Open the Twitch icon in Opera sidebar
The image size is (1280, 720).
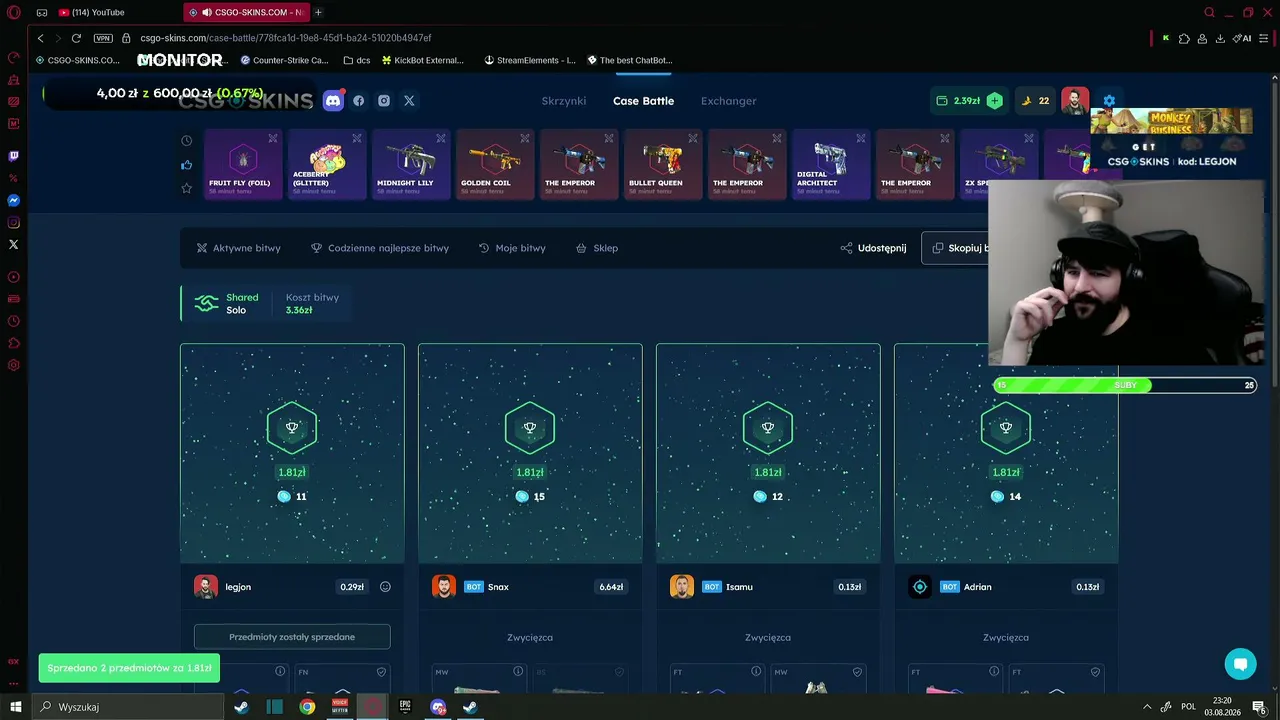pyautogui.click(x=14, y=156)
